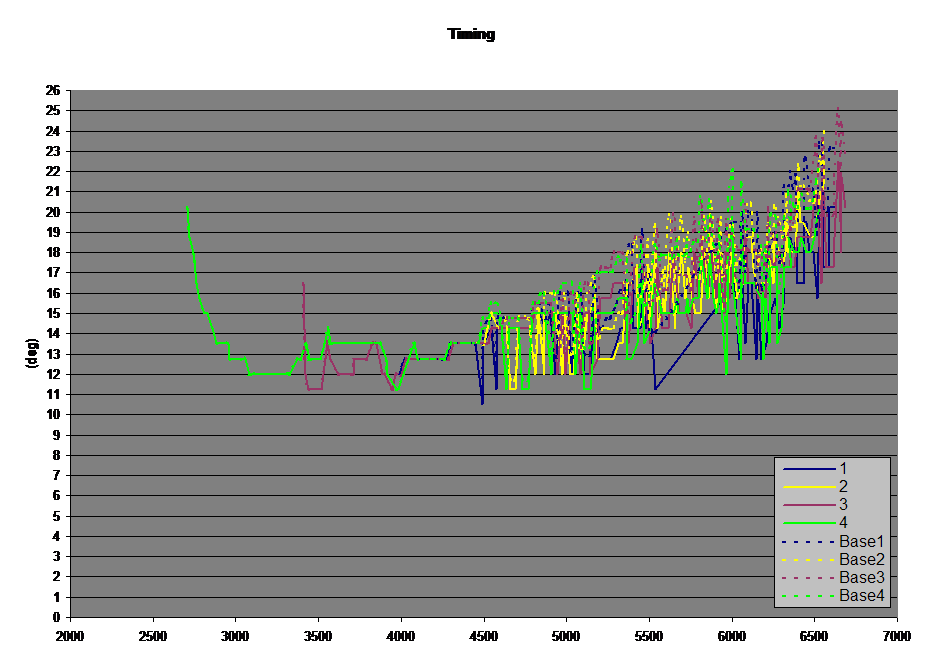The height and width of the screenshot is (667, 942).
Task: Click the dashed green legend line for Base4
Action: (x=809, y=596)
